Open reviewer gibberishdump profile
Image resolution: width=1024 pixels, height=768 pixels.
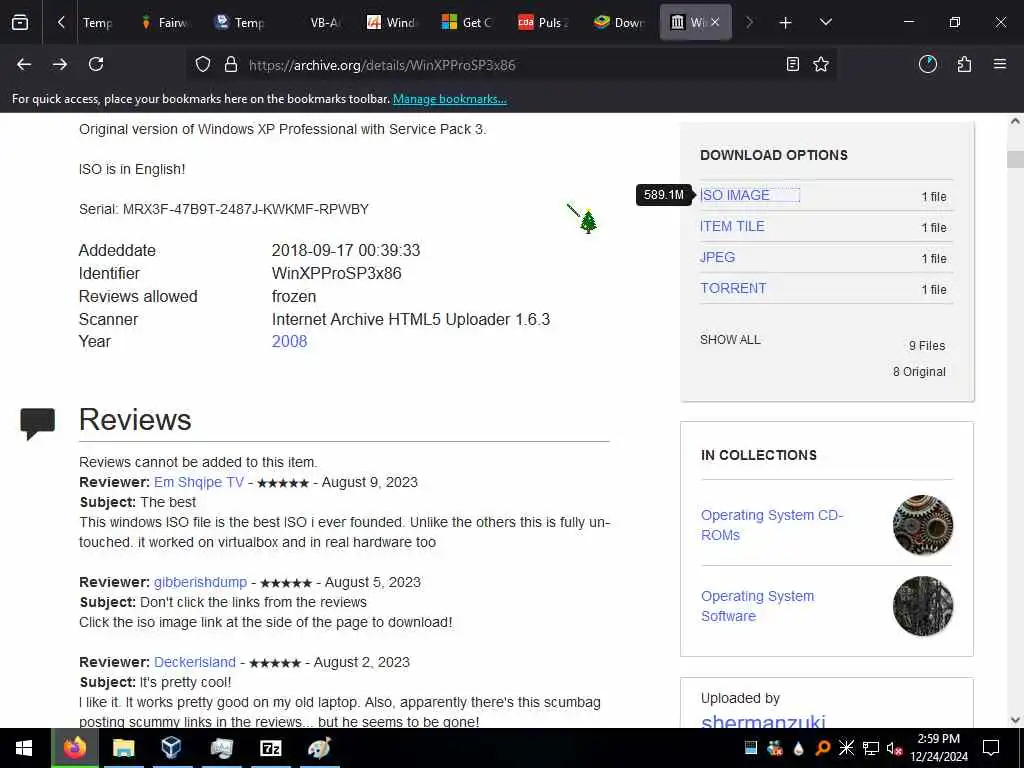point(200,582)
